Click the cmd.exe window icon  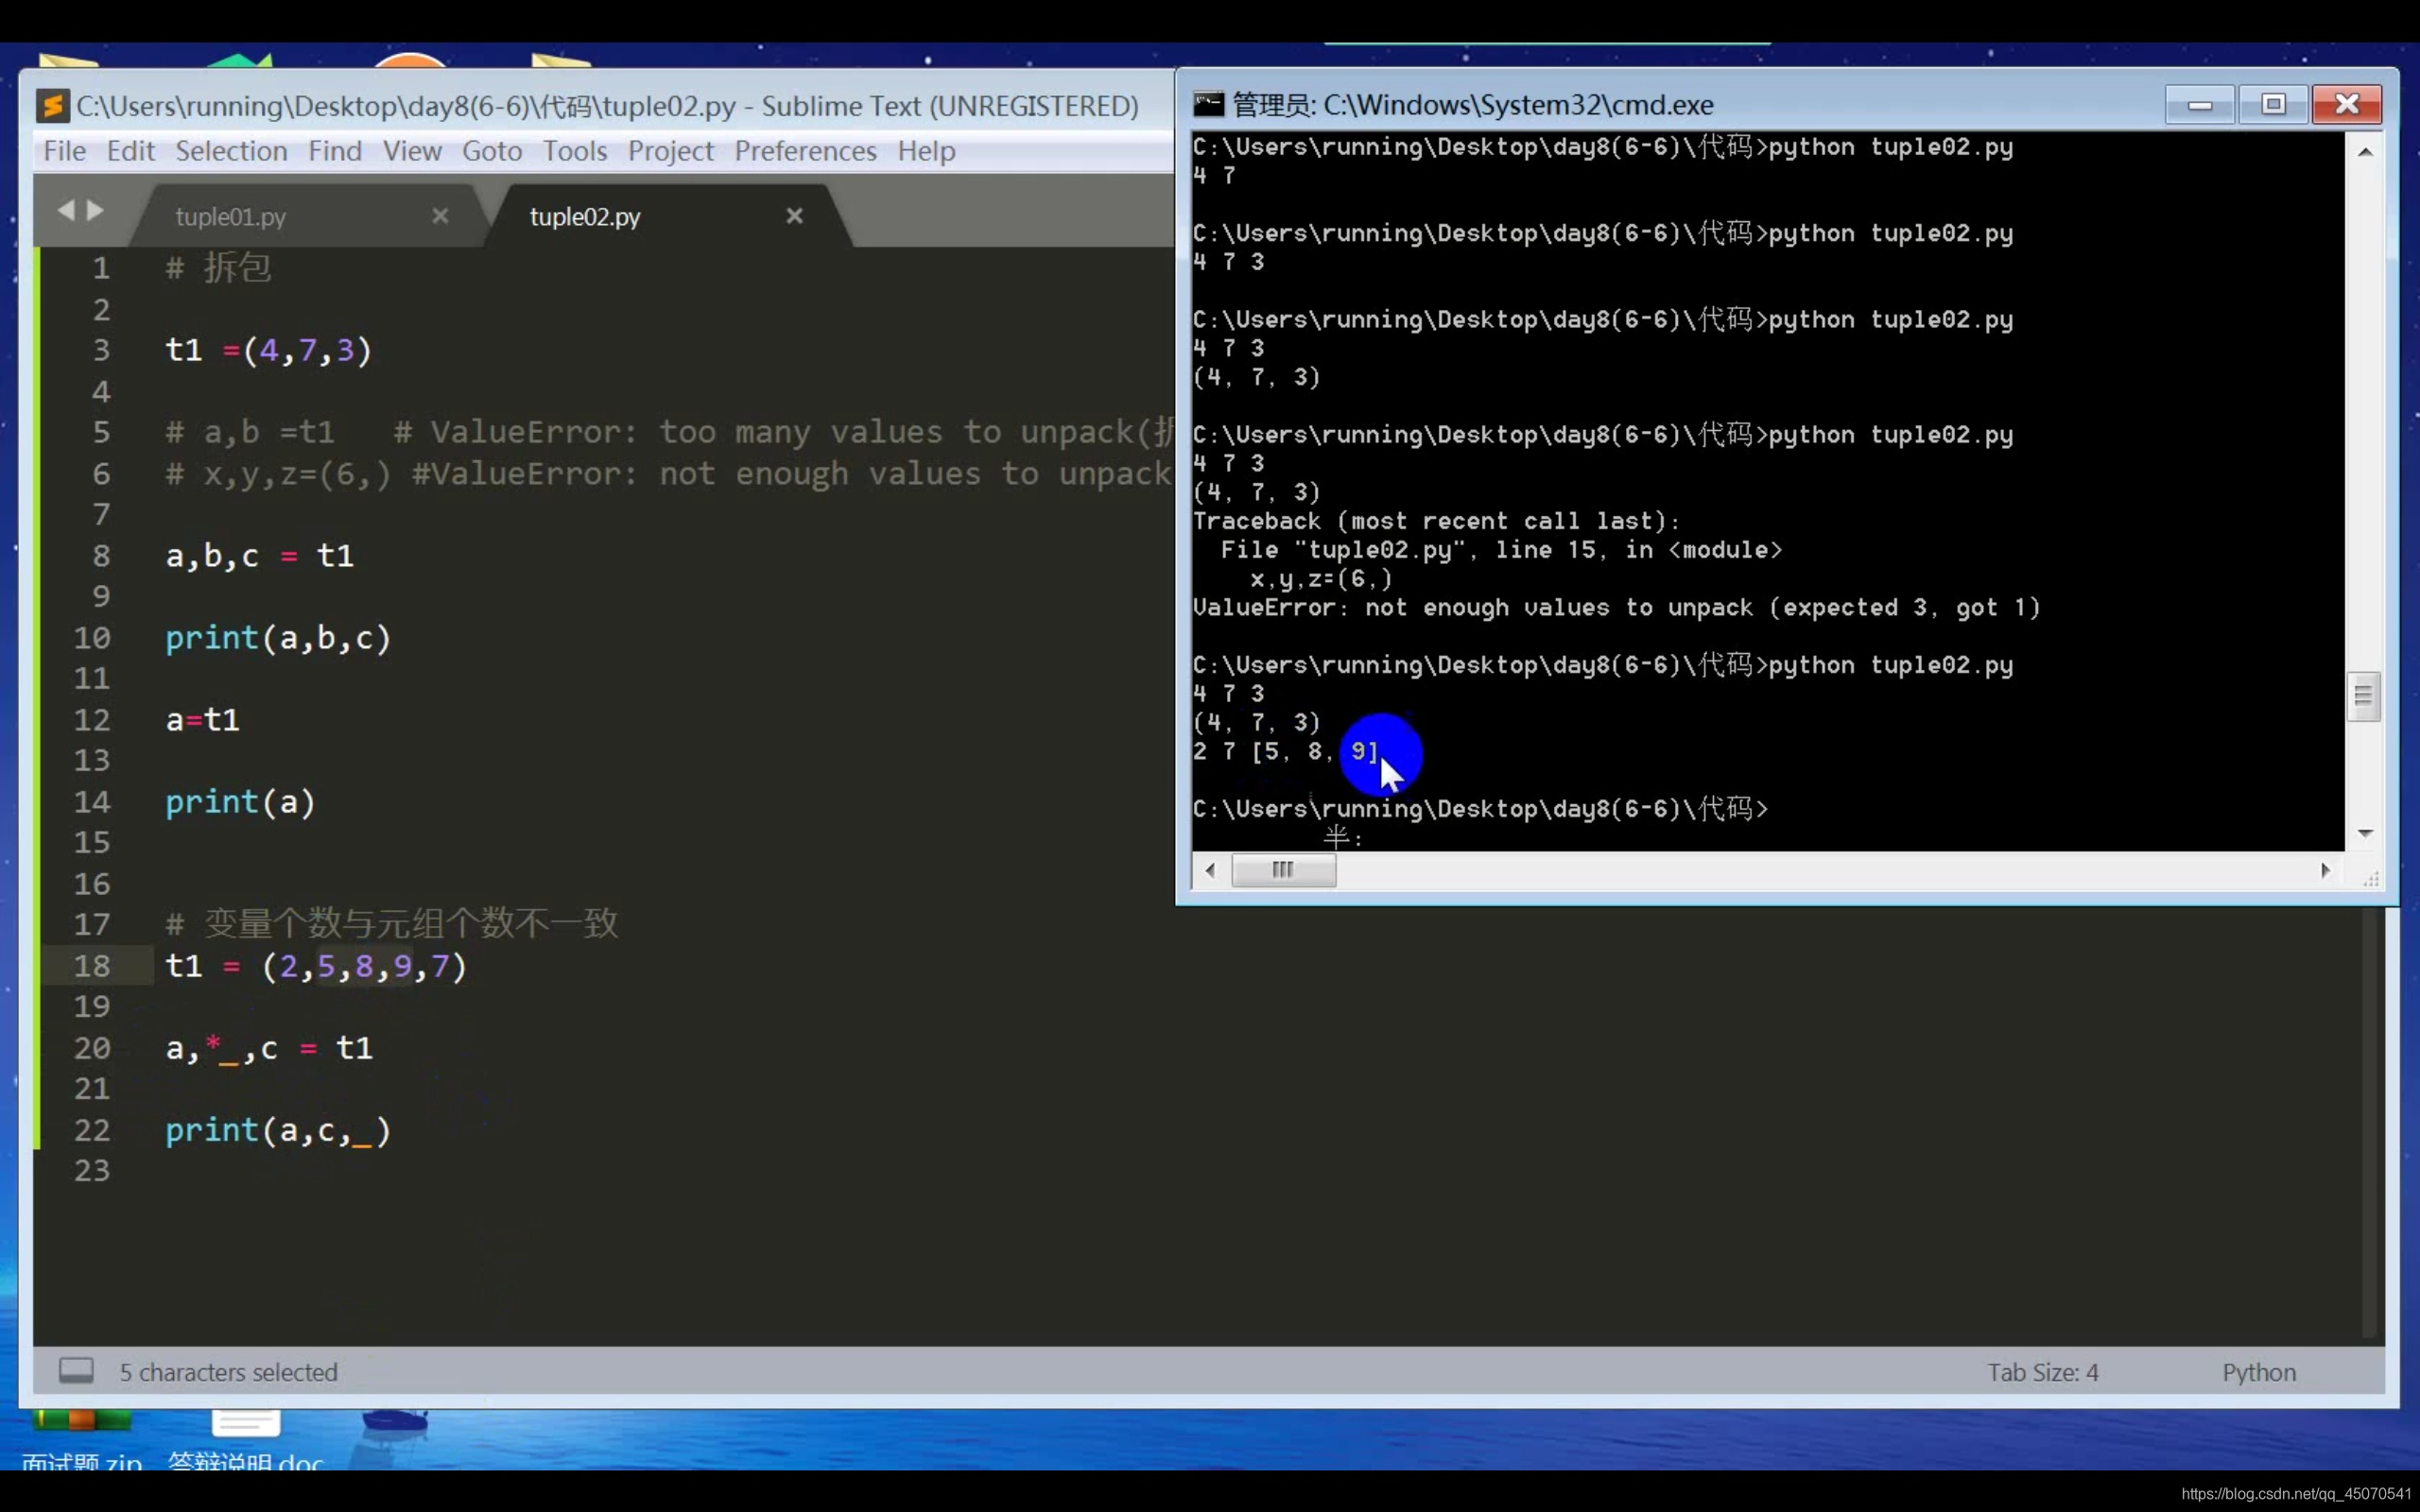coord(1208,104)
